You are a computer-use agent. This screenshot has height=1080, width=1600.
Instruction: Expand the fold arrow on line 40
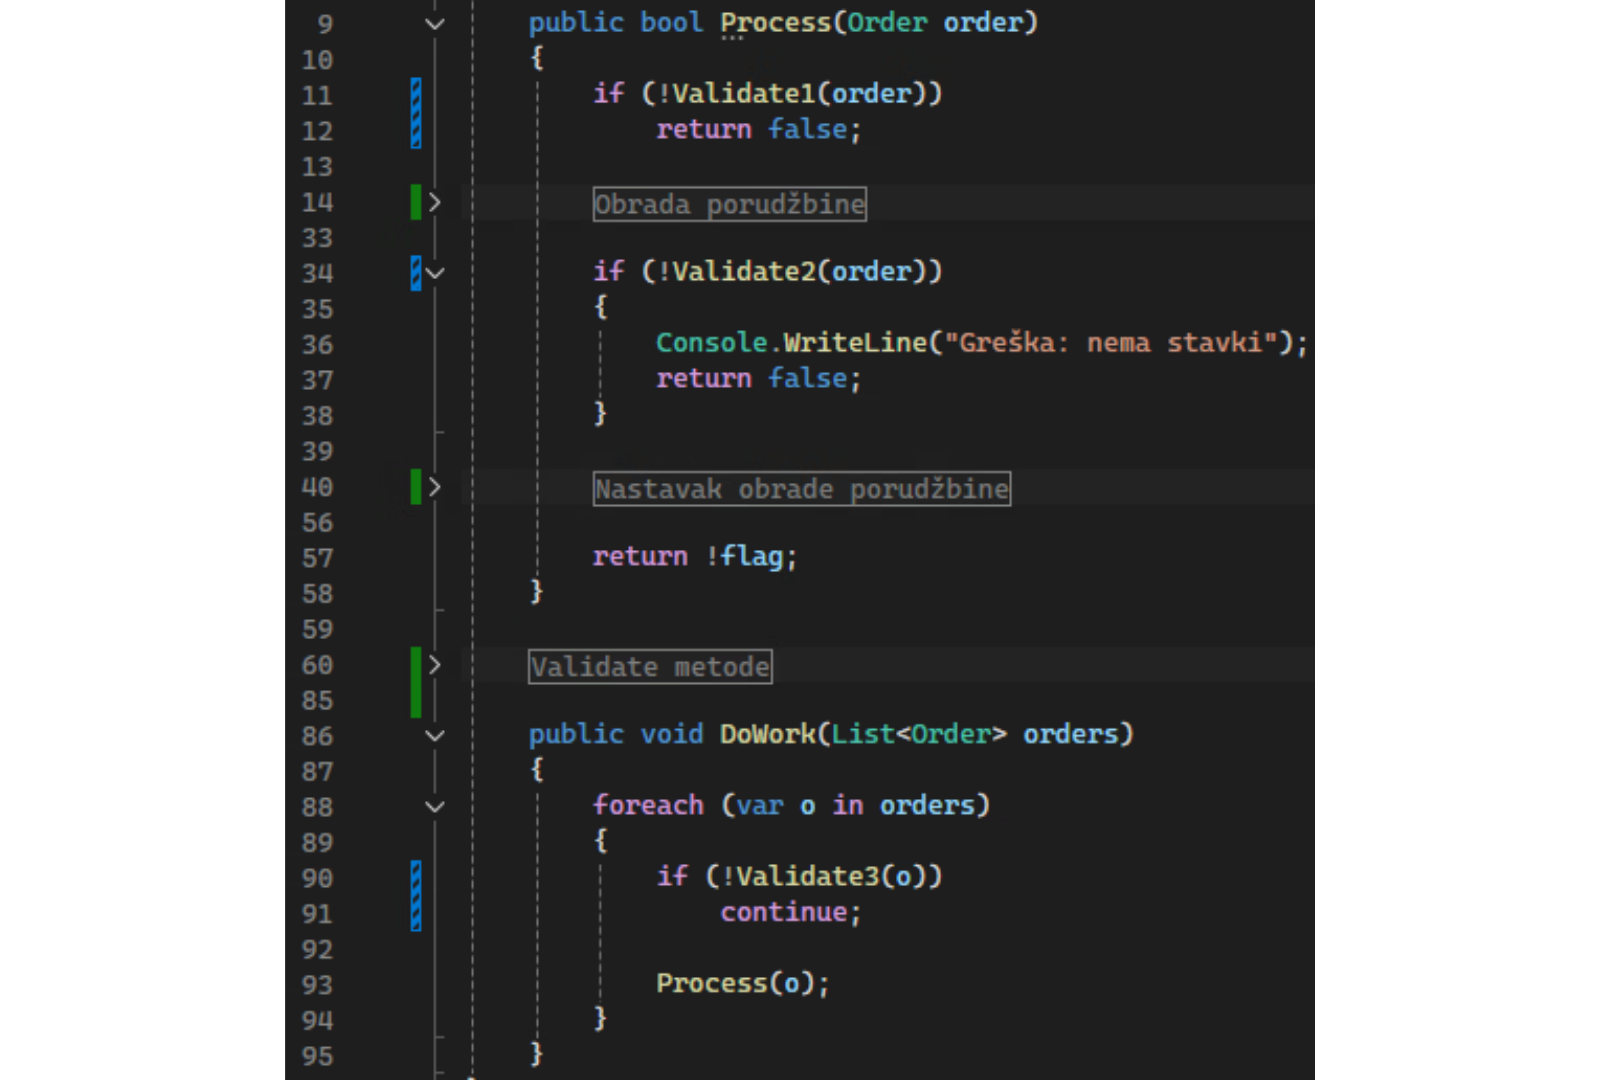(x=435, y=487)
